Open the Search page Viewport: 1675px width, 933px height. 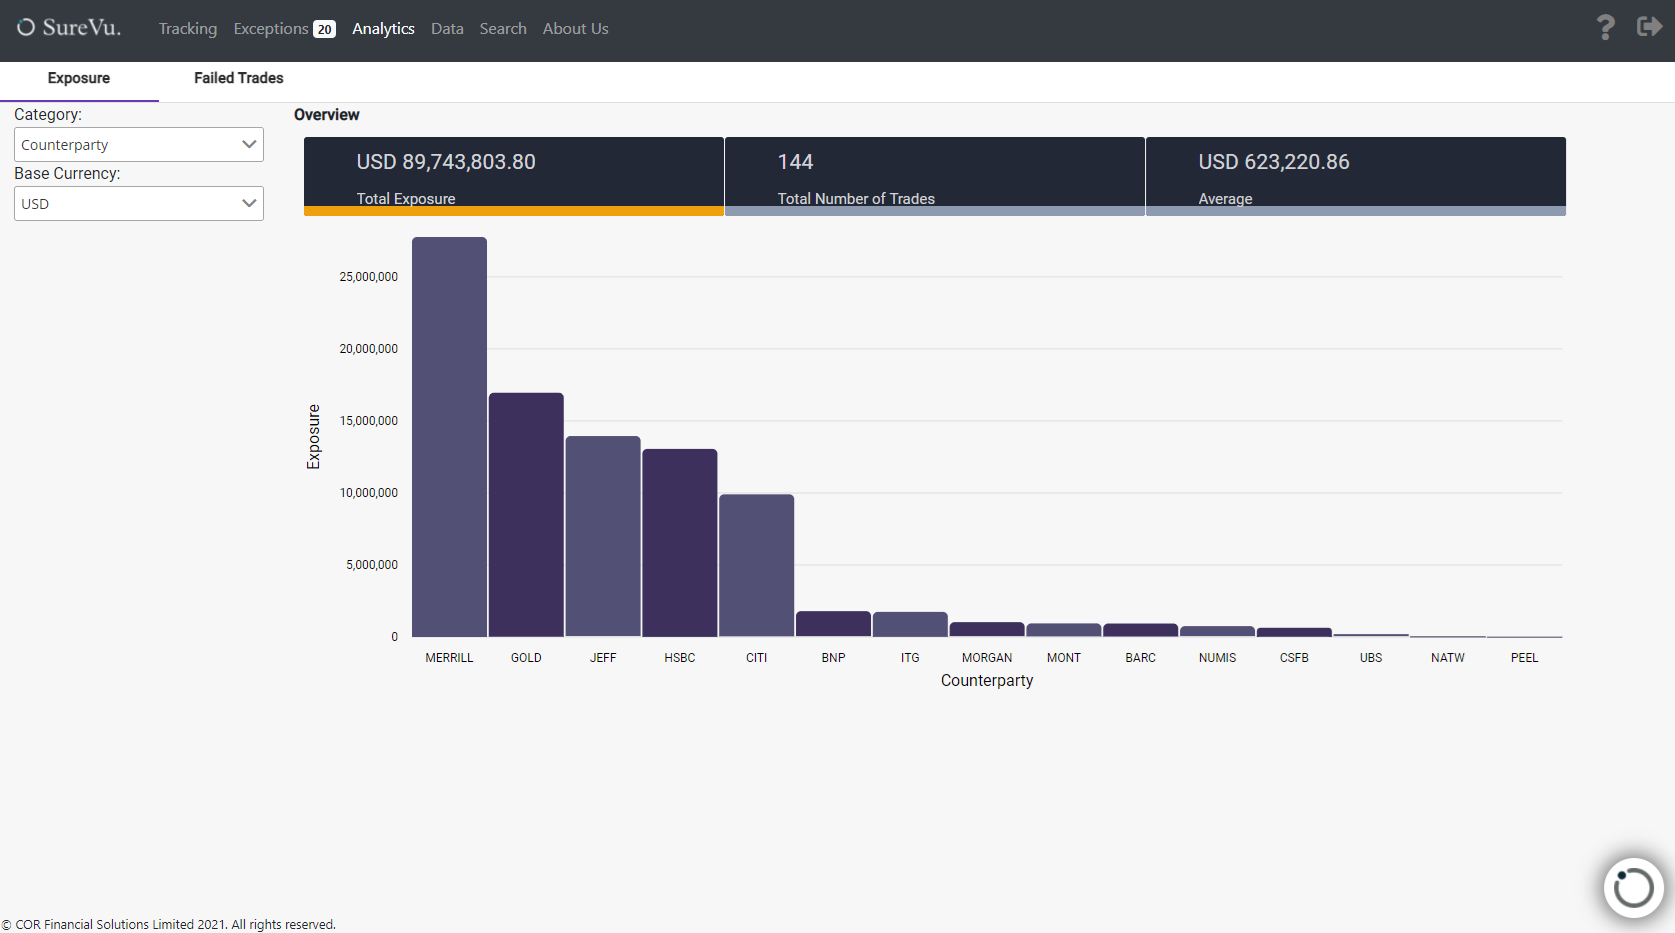pos(503,29)
